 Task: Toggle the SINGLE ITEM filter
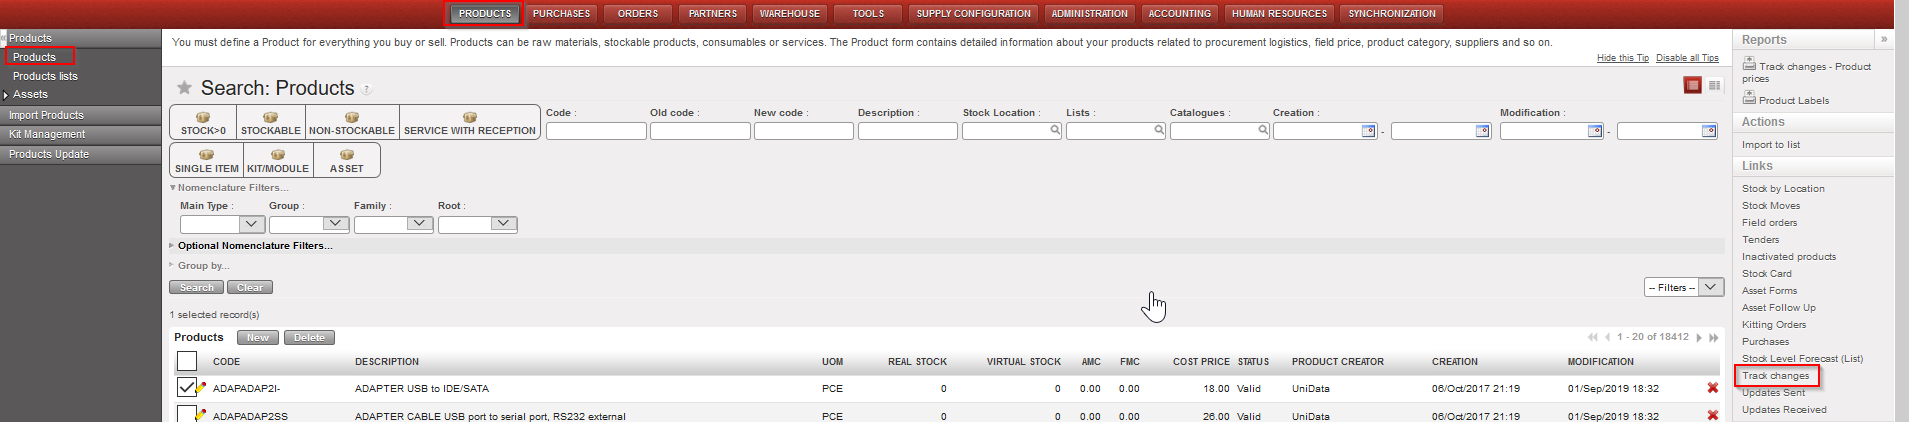pos(207,160)
